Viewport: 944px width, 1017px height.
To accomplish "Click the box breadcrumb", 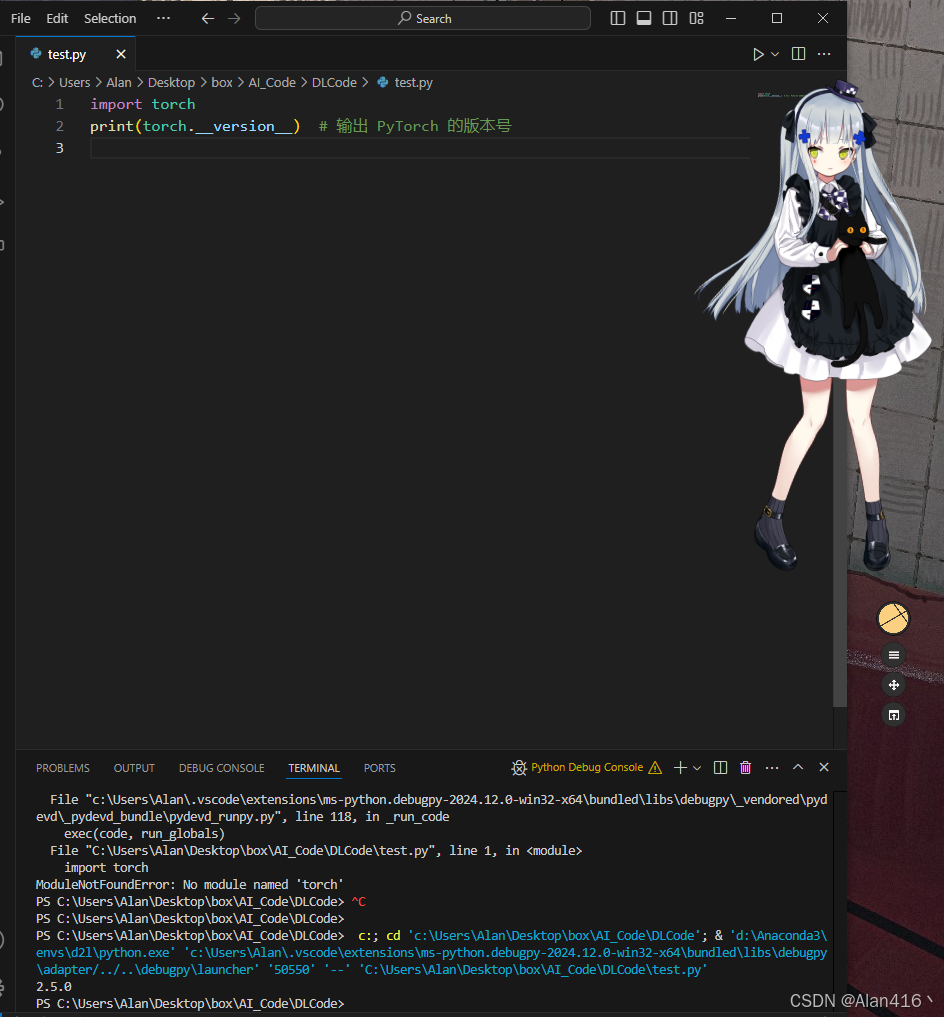I will point(222,82).
